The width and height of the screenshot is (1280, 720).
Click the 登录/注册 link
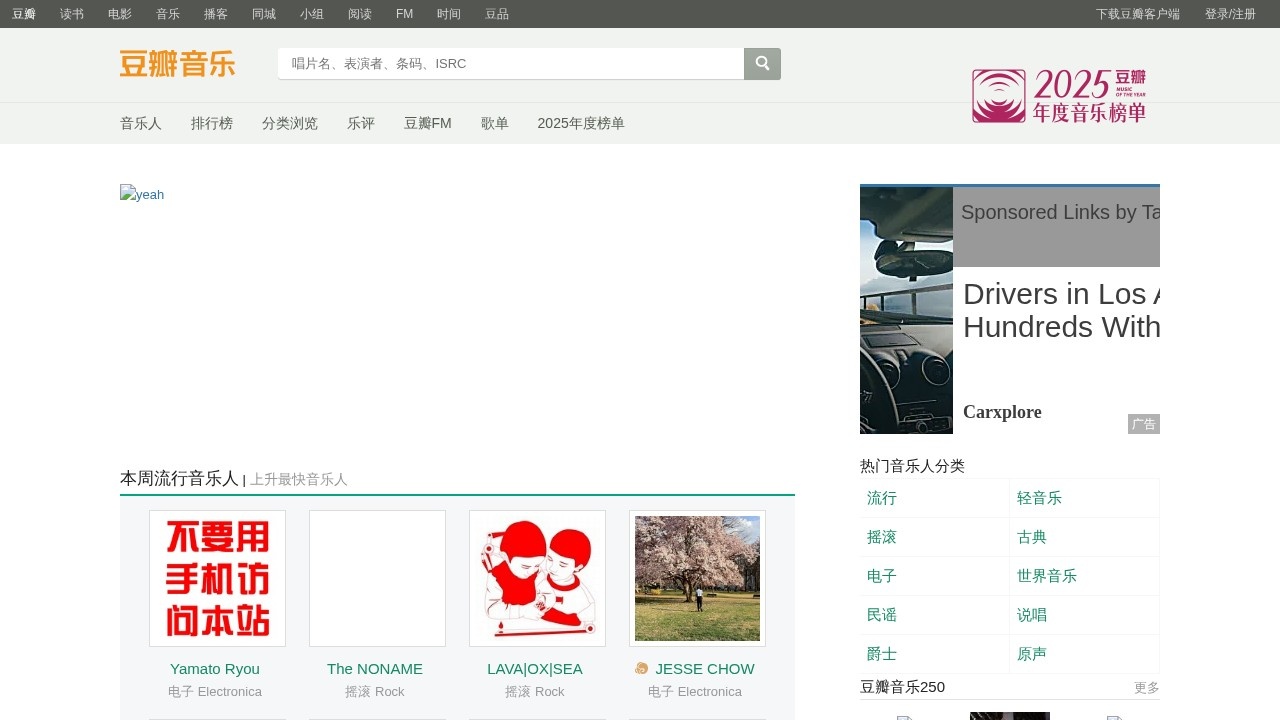[x=1232, y=14]
